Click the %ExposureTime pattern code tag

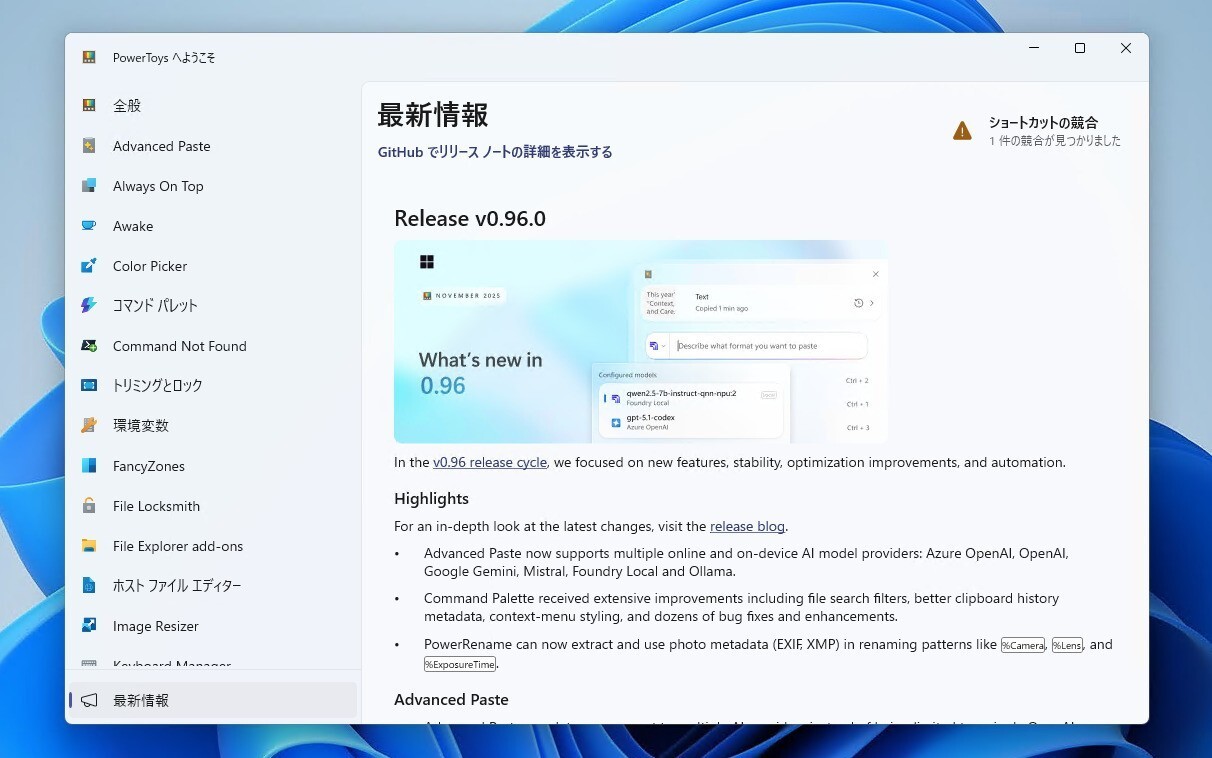point(460,664)
